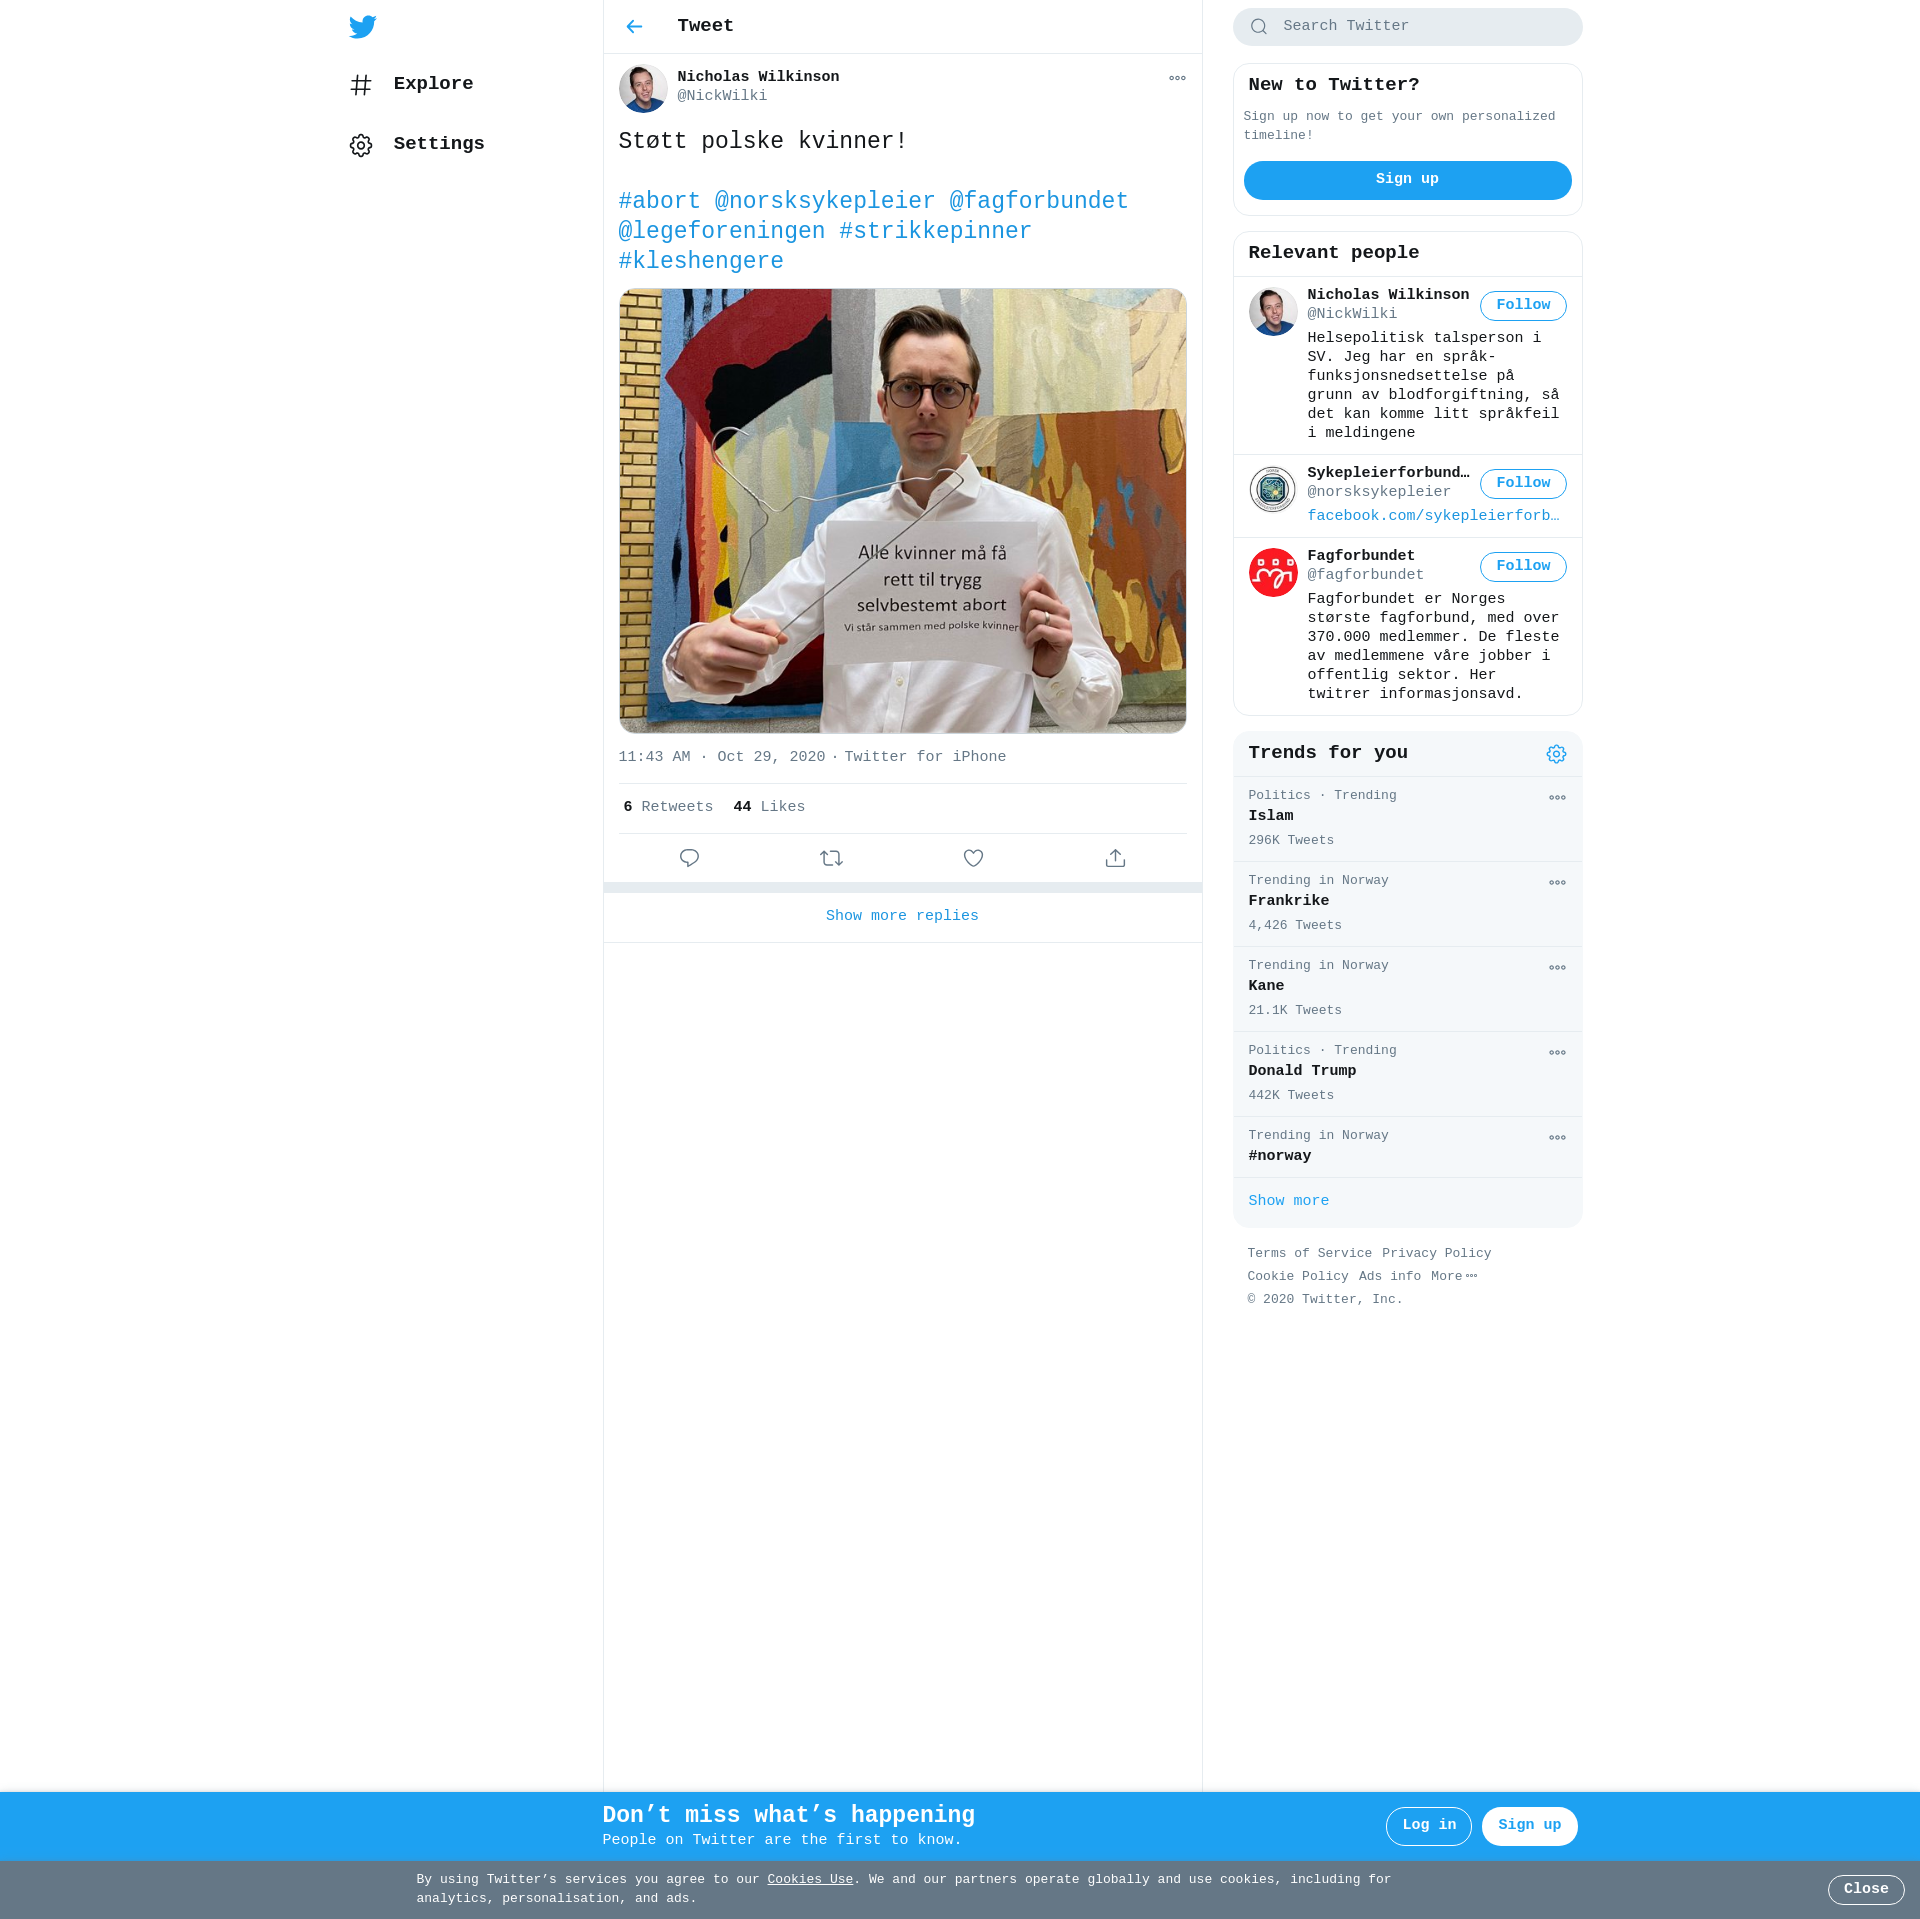This screenshot has height=1919, width=1920.
Task: Follow Fagforbundet
Action: point(1522,567)
